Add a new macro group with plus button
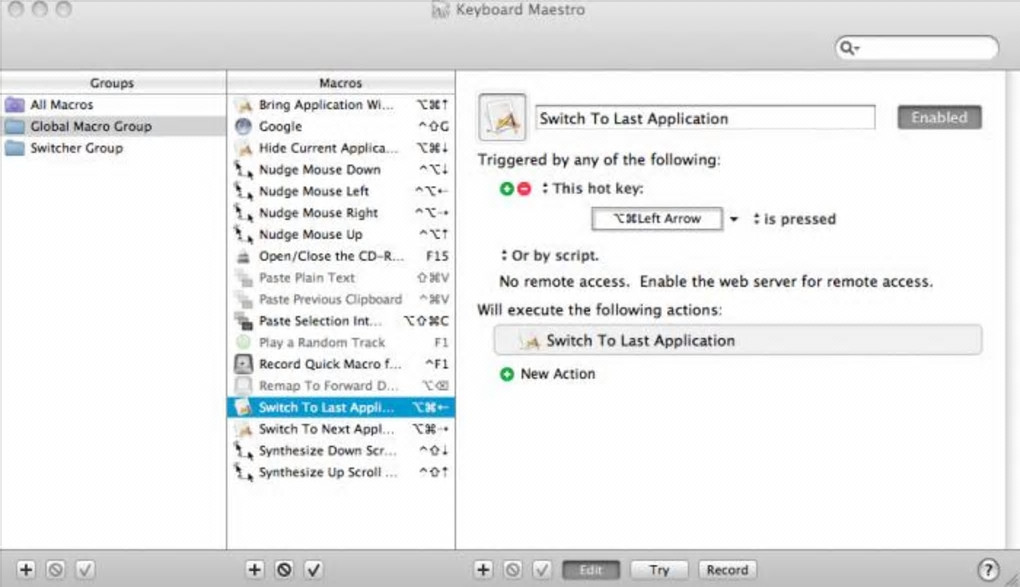 click(x=26, y=570)
